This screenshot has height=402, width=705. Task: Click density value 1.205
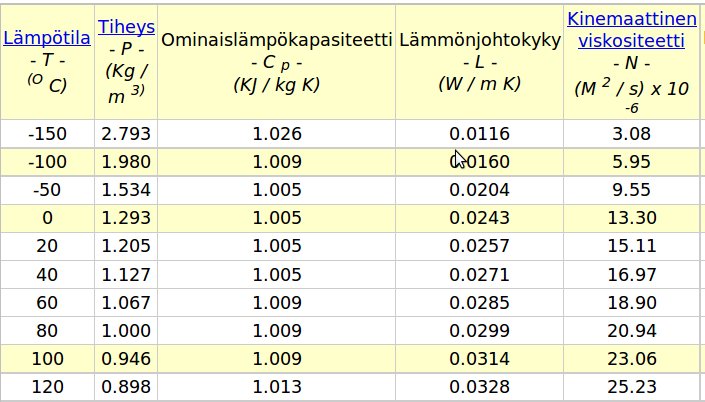[126, 245]
